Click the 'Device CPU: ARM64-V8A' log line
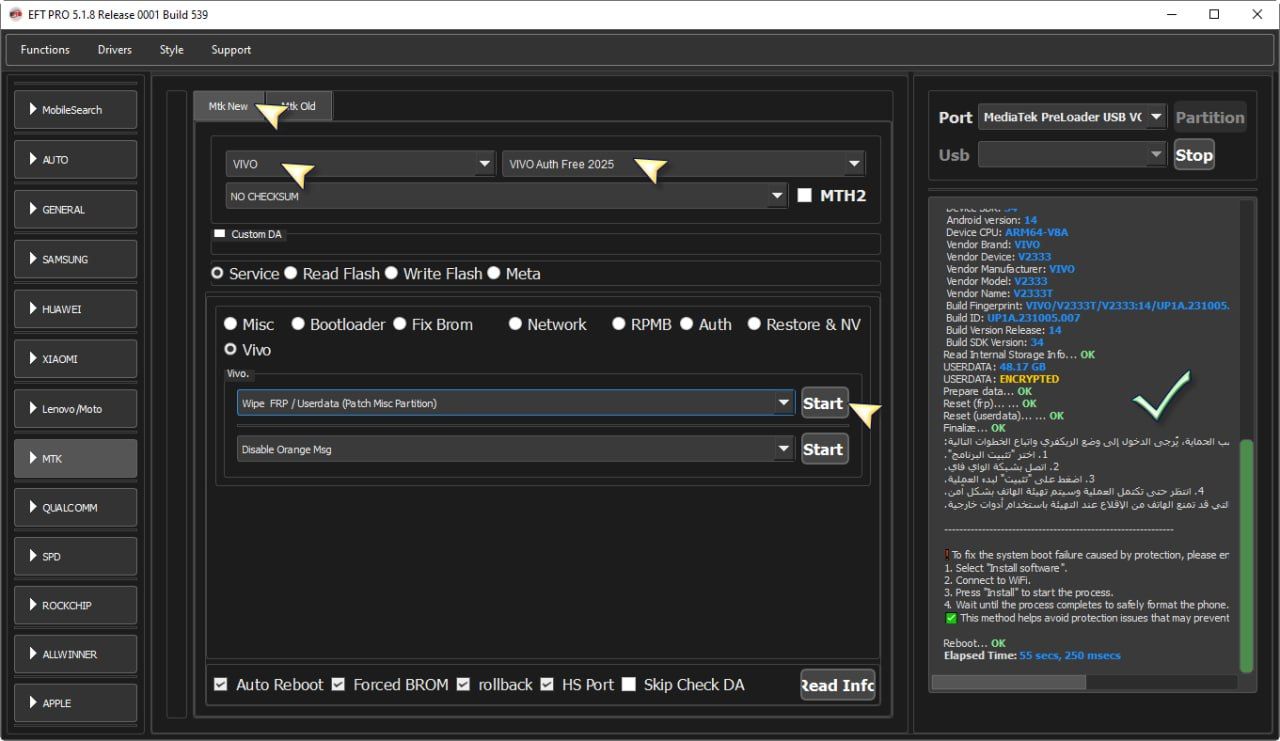This screenshot has width=1280, height=741. [1007, 232]
